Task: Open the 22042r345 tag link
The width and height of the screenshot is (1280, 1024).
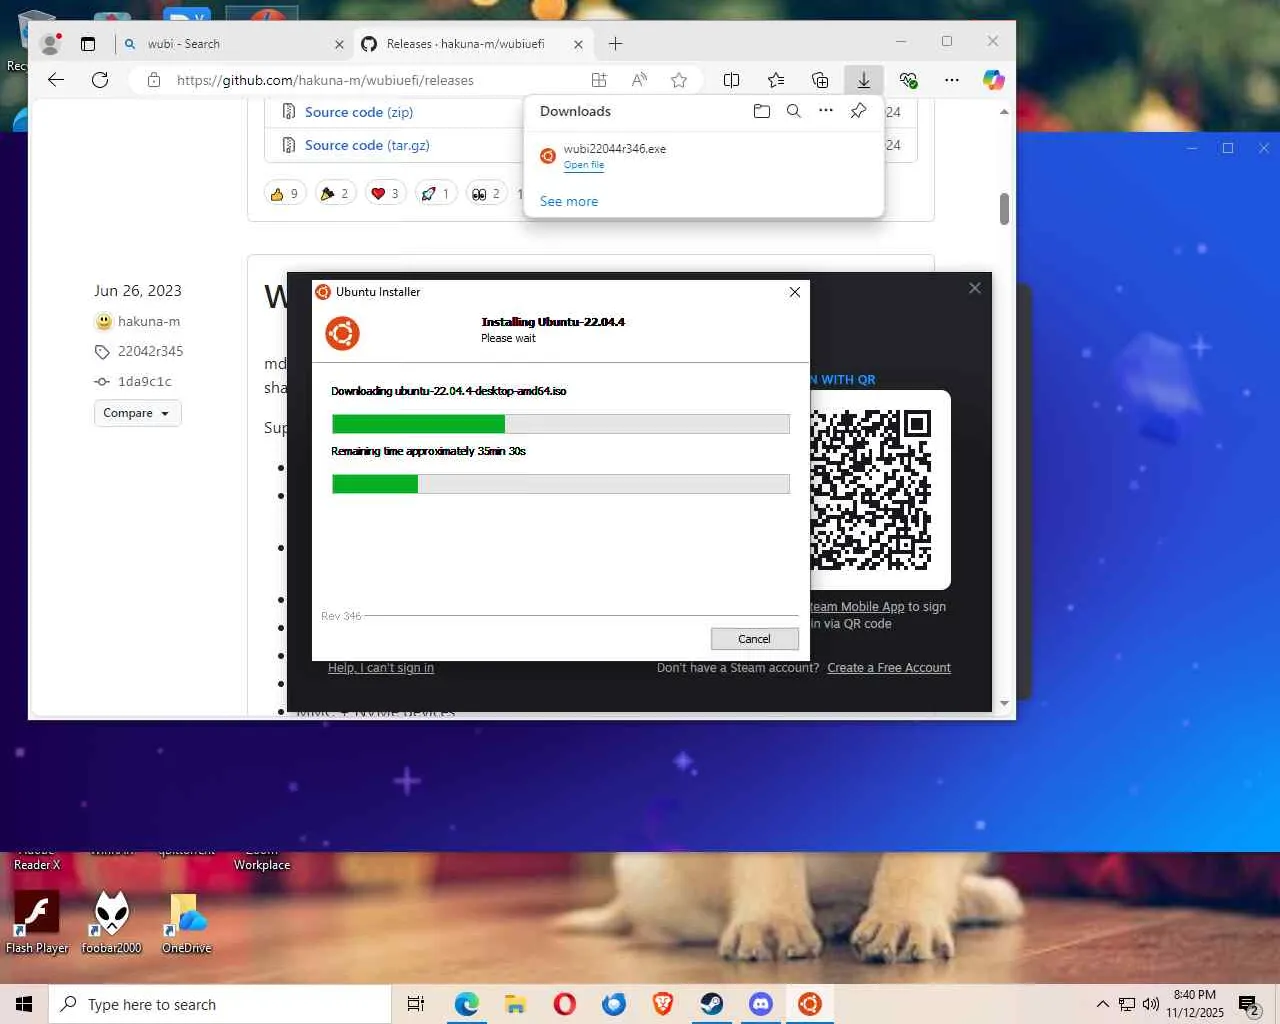Action: (x=150, y=351)
